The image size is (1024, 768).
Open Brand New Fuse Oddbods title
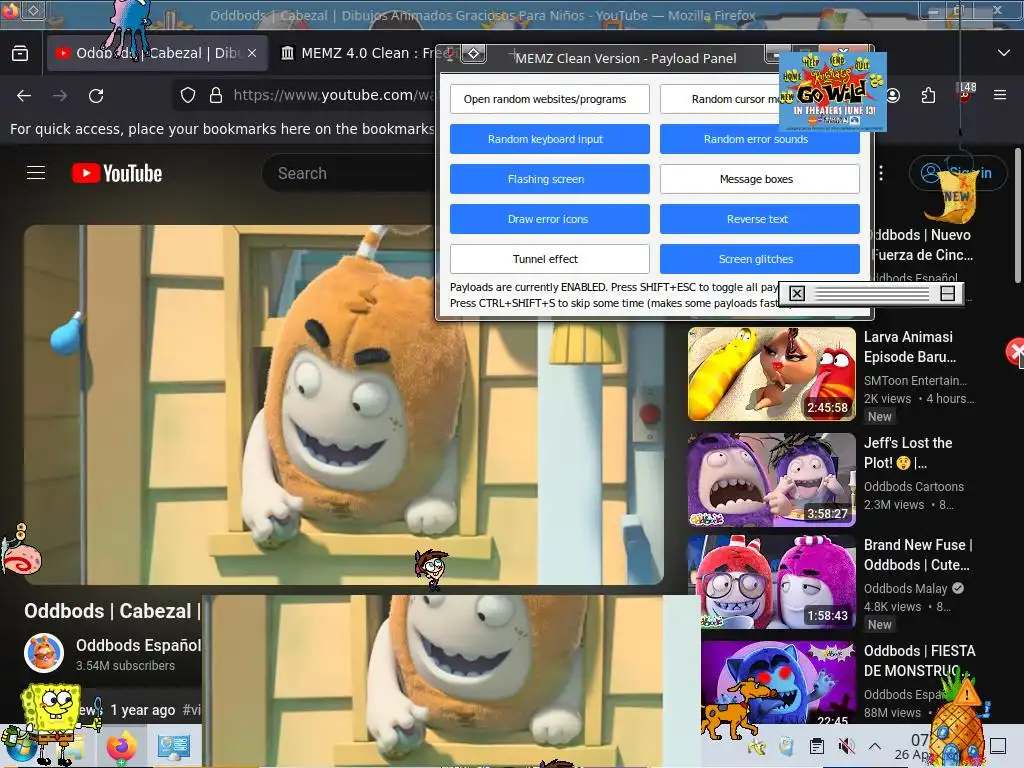point(918,554)
